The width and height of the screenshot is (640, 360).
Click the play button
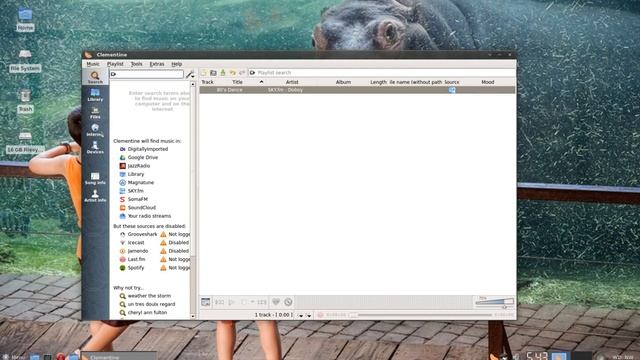232,302
